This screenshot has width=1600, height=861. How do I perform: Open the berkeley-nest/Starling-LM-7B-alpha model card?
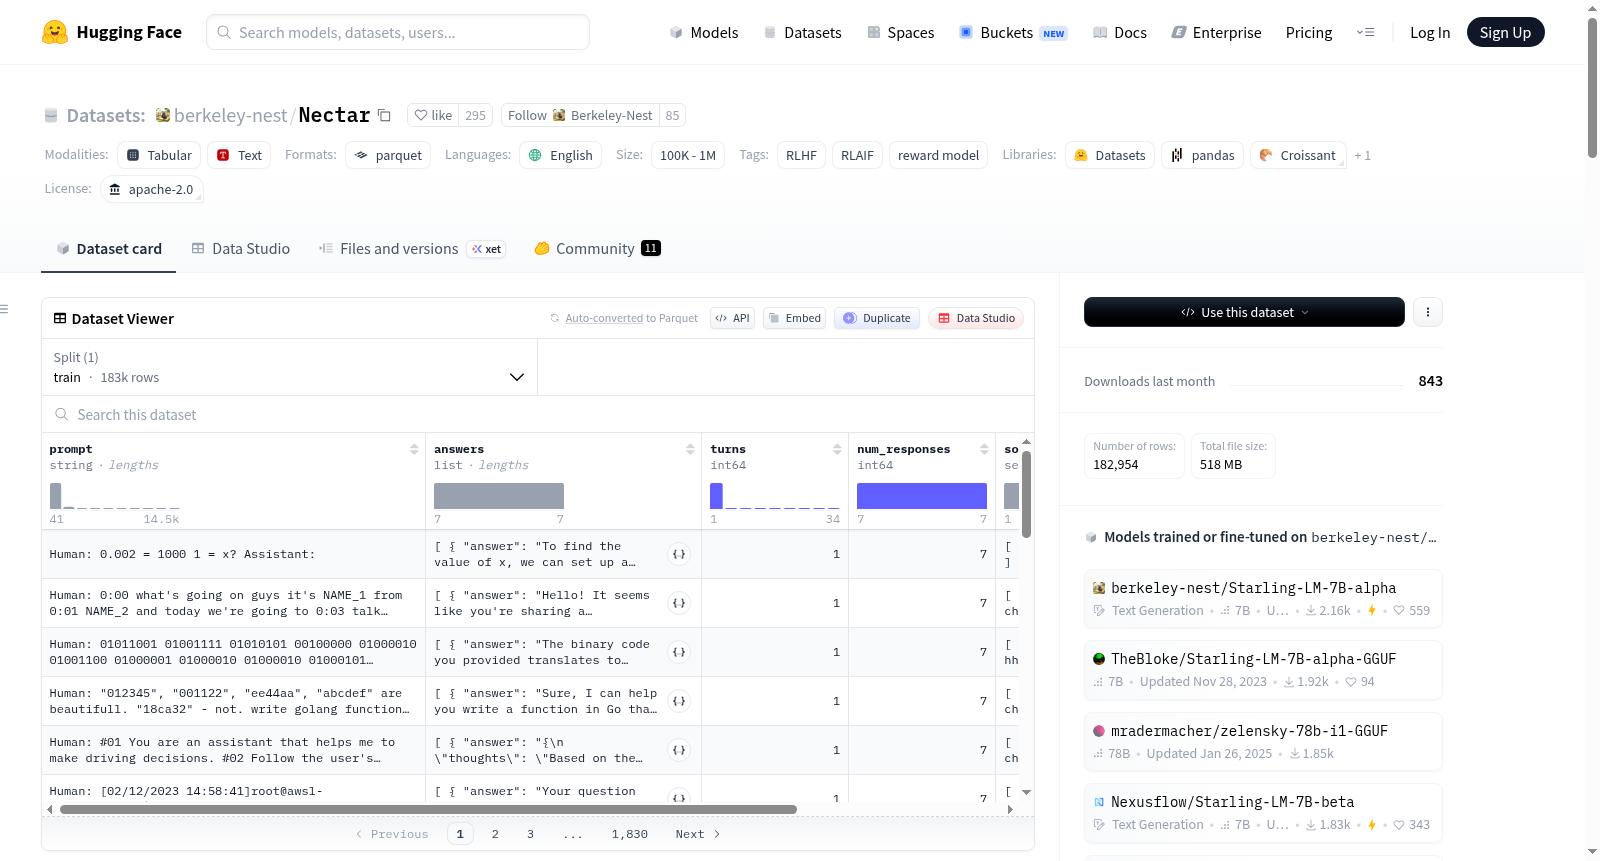coord(1263,598)
